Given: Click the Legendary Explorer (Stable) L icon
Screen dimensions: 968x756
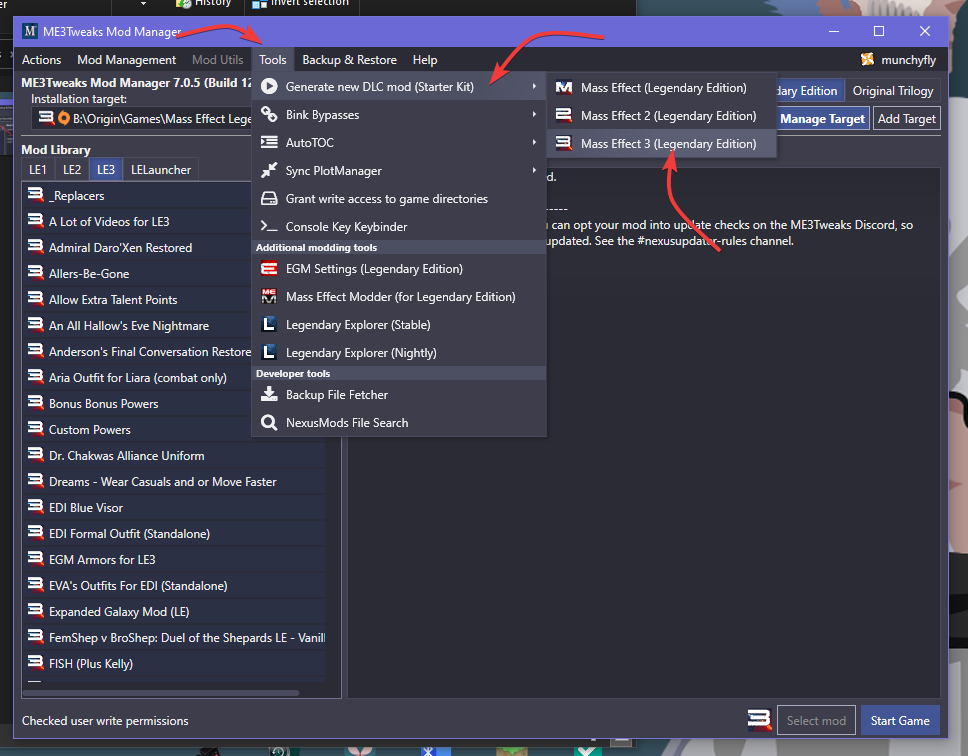Looking at the screenshot, I should (269, 324).
